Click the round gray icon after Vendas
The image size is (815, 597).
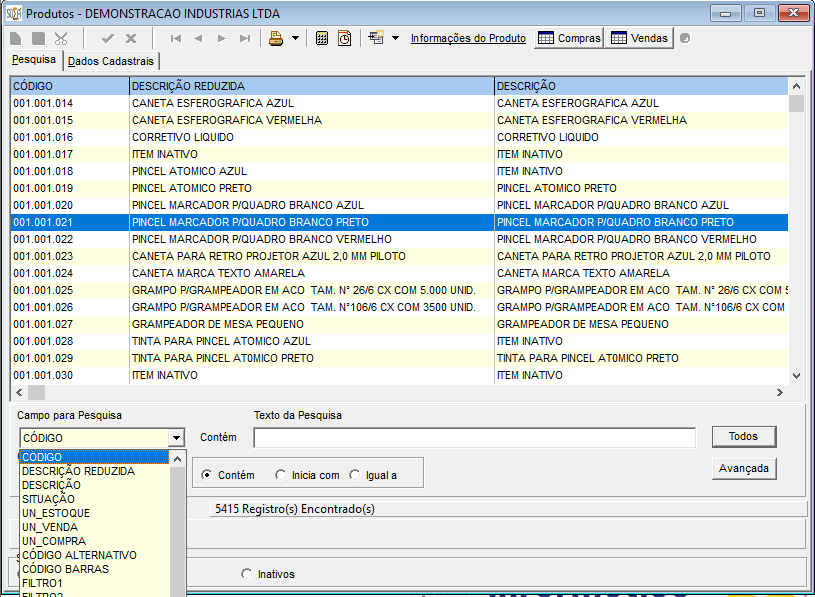click(685, 38)
